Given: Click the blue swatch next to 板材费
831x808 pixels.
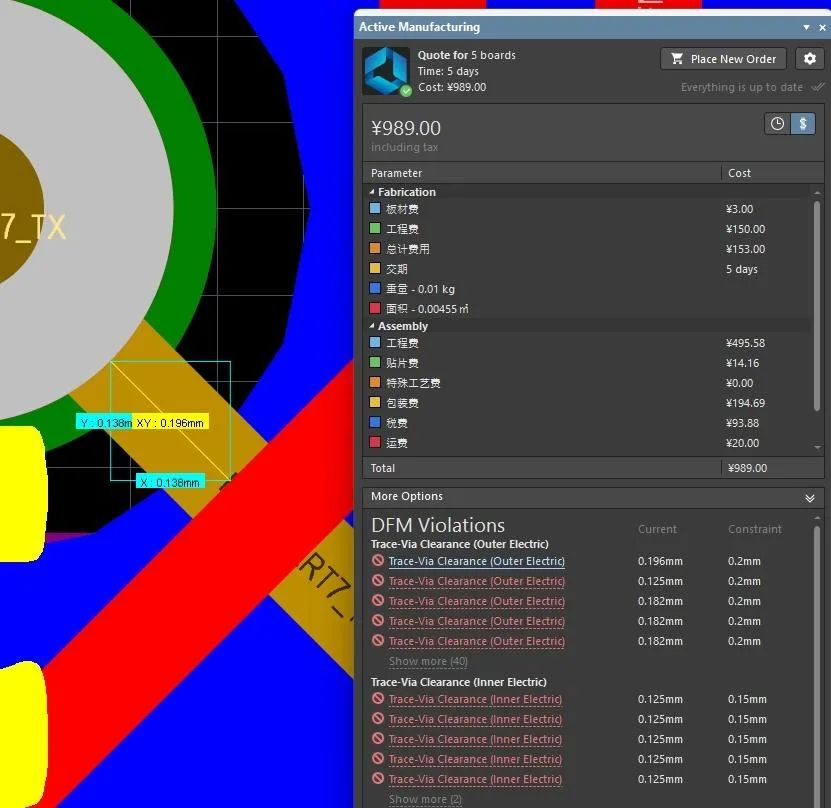Looking at the screenshot, I should point(375,208).
